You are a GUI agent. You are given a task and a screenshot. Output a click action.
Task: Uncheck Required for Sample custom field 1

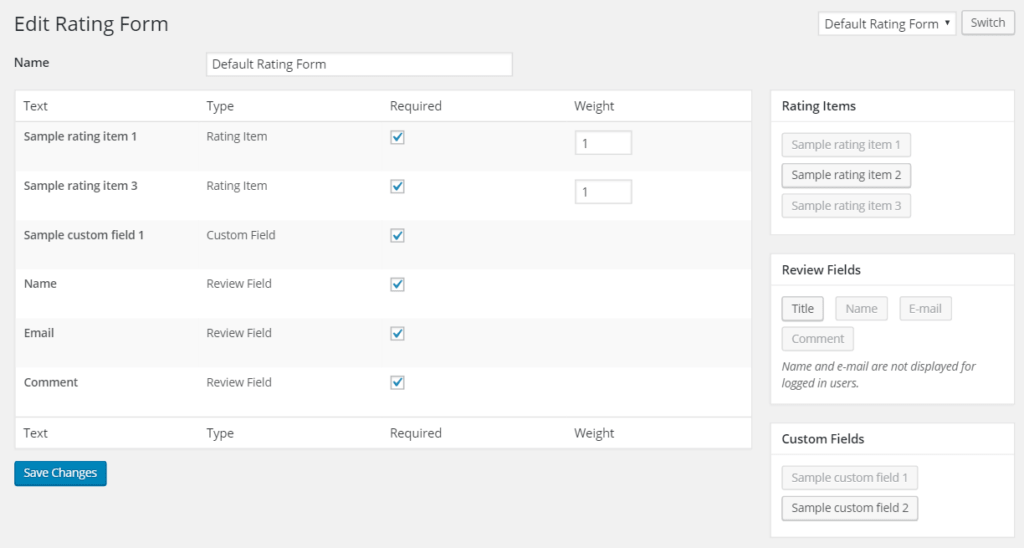pos(397,235)
